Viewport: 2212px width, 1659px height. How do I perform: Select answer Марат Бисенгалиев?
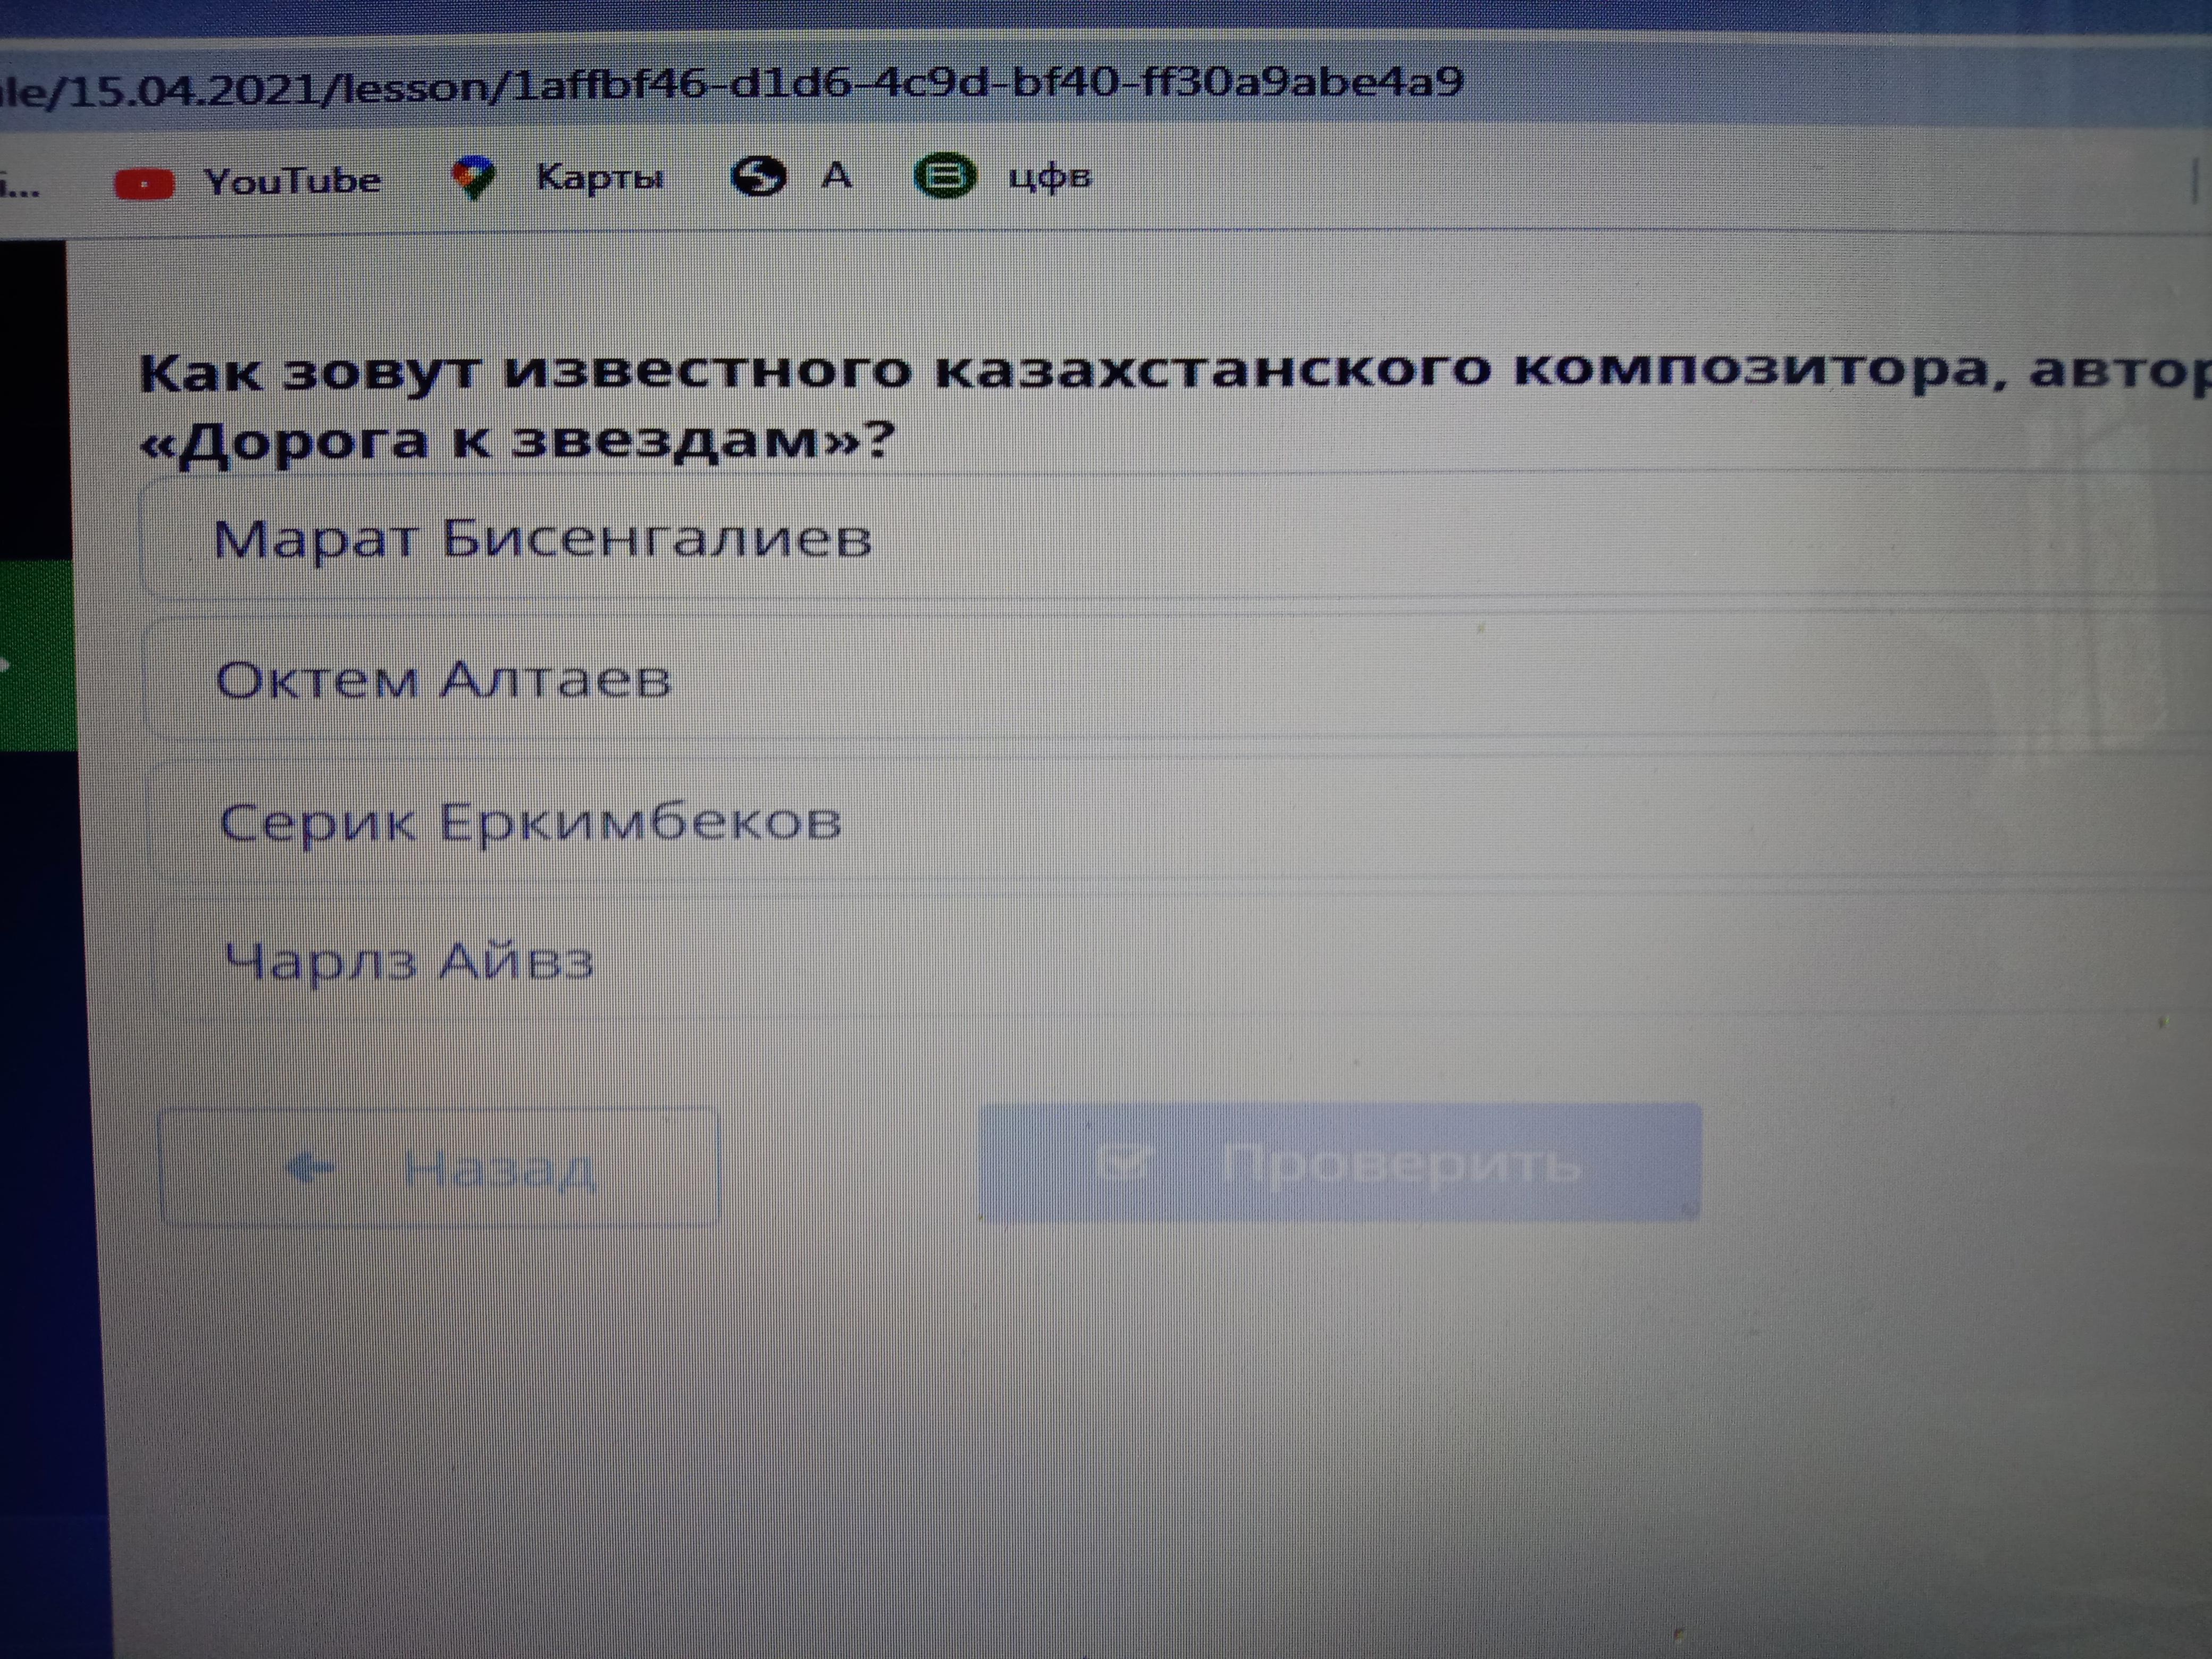543,540
